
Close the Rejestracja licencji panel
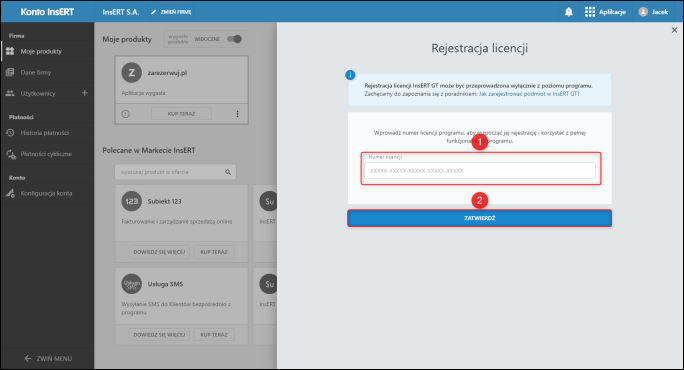[674, 30]
